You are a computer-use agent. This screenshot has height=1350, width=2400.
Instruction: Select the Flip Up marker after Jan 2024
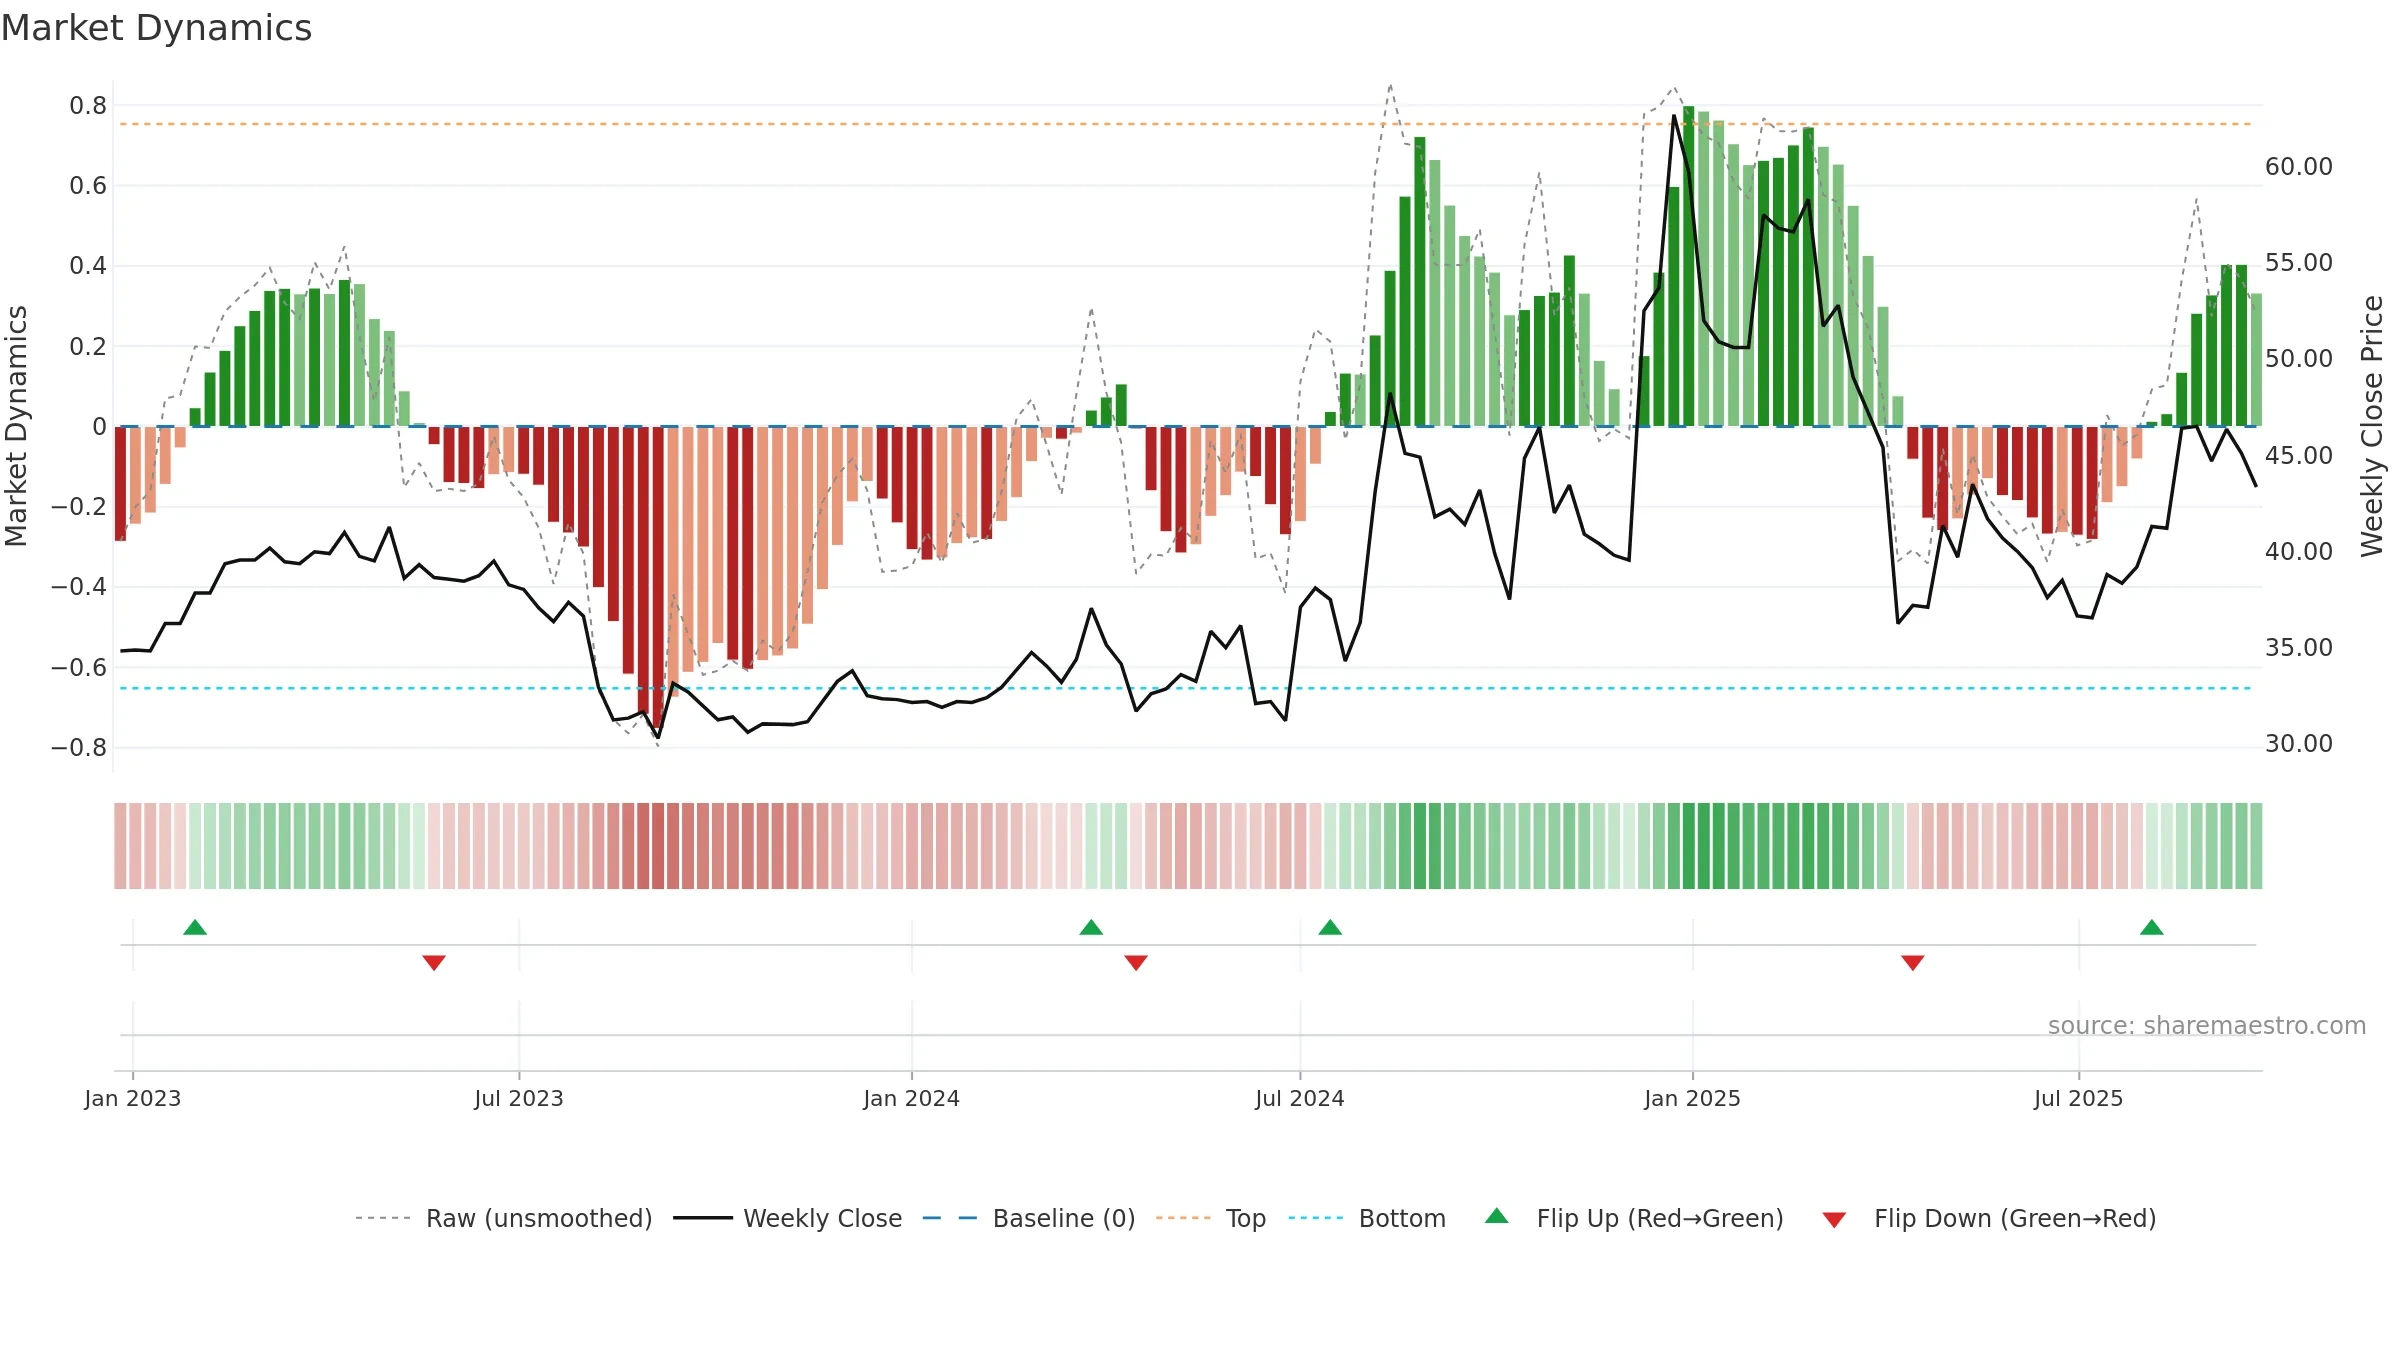(1091, 928)
